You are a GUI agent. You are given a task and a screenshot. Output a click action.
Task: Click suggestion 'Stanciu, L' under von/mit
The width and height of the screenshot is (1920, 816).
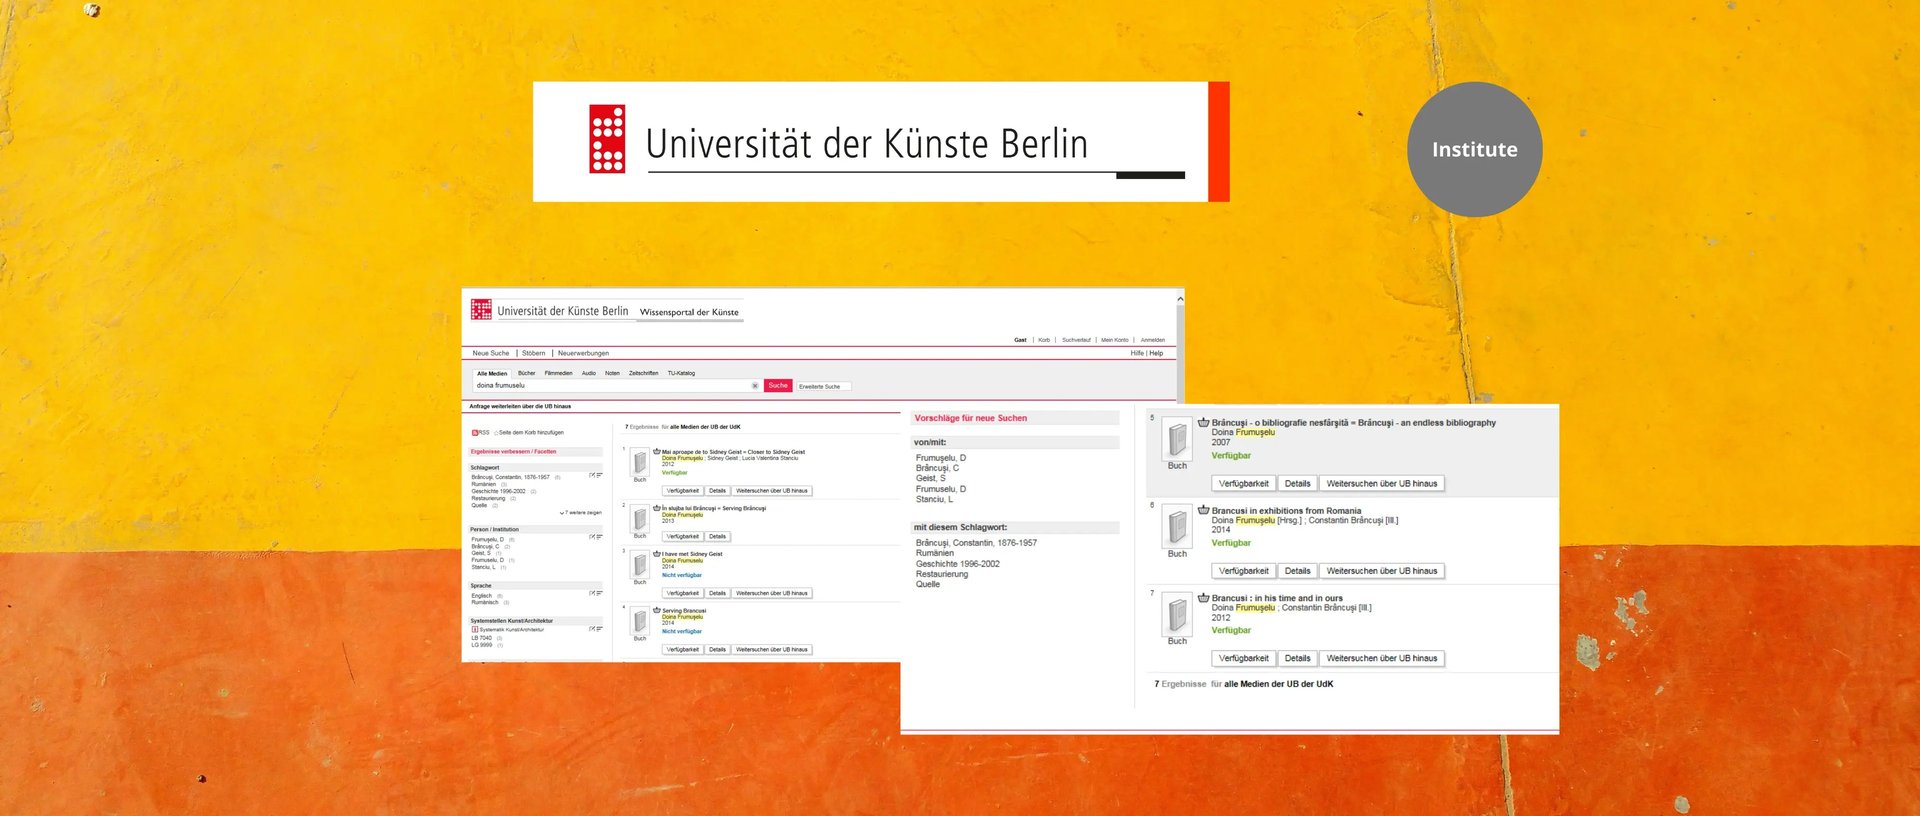935,499
